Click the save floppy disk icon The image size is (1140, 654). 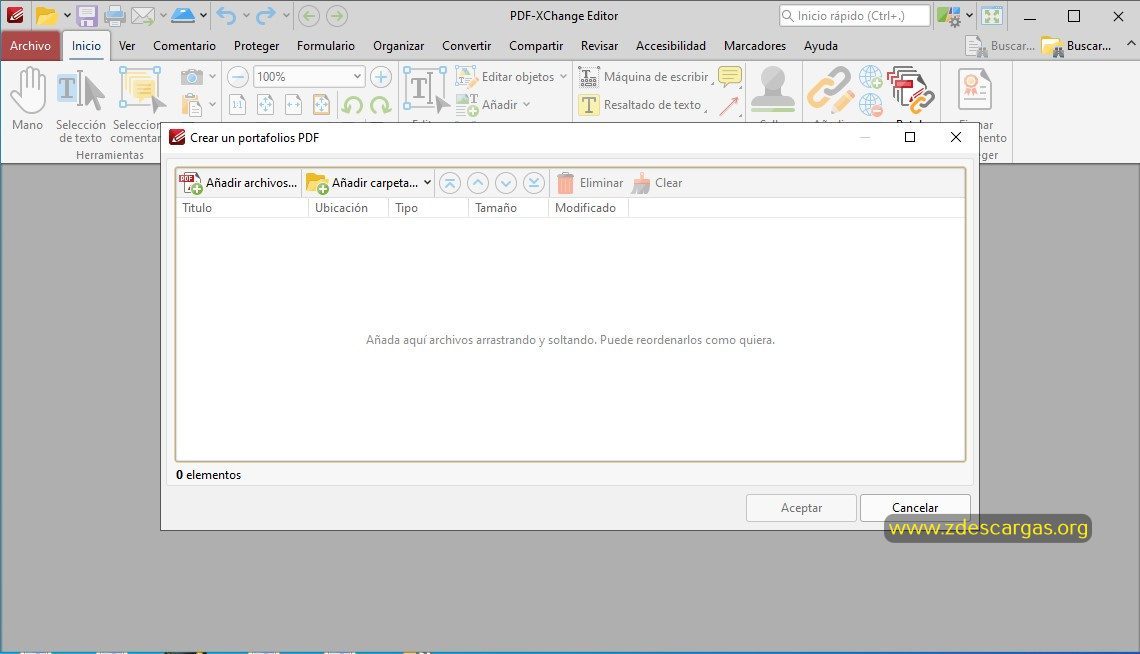pos(87,15)
